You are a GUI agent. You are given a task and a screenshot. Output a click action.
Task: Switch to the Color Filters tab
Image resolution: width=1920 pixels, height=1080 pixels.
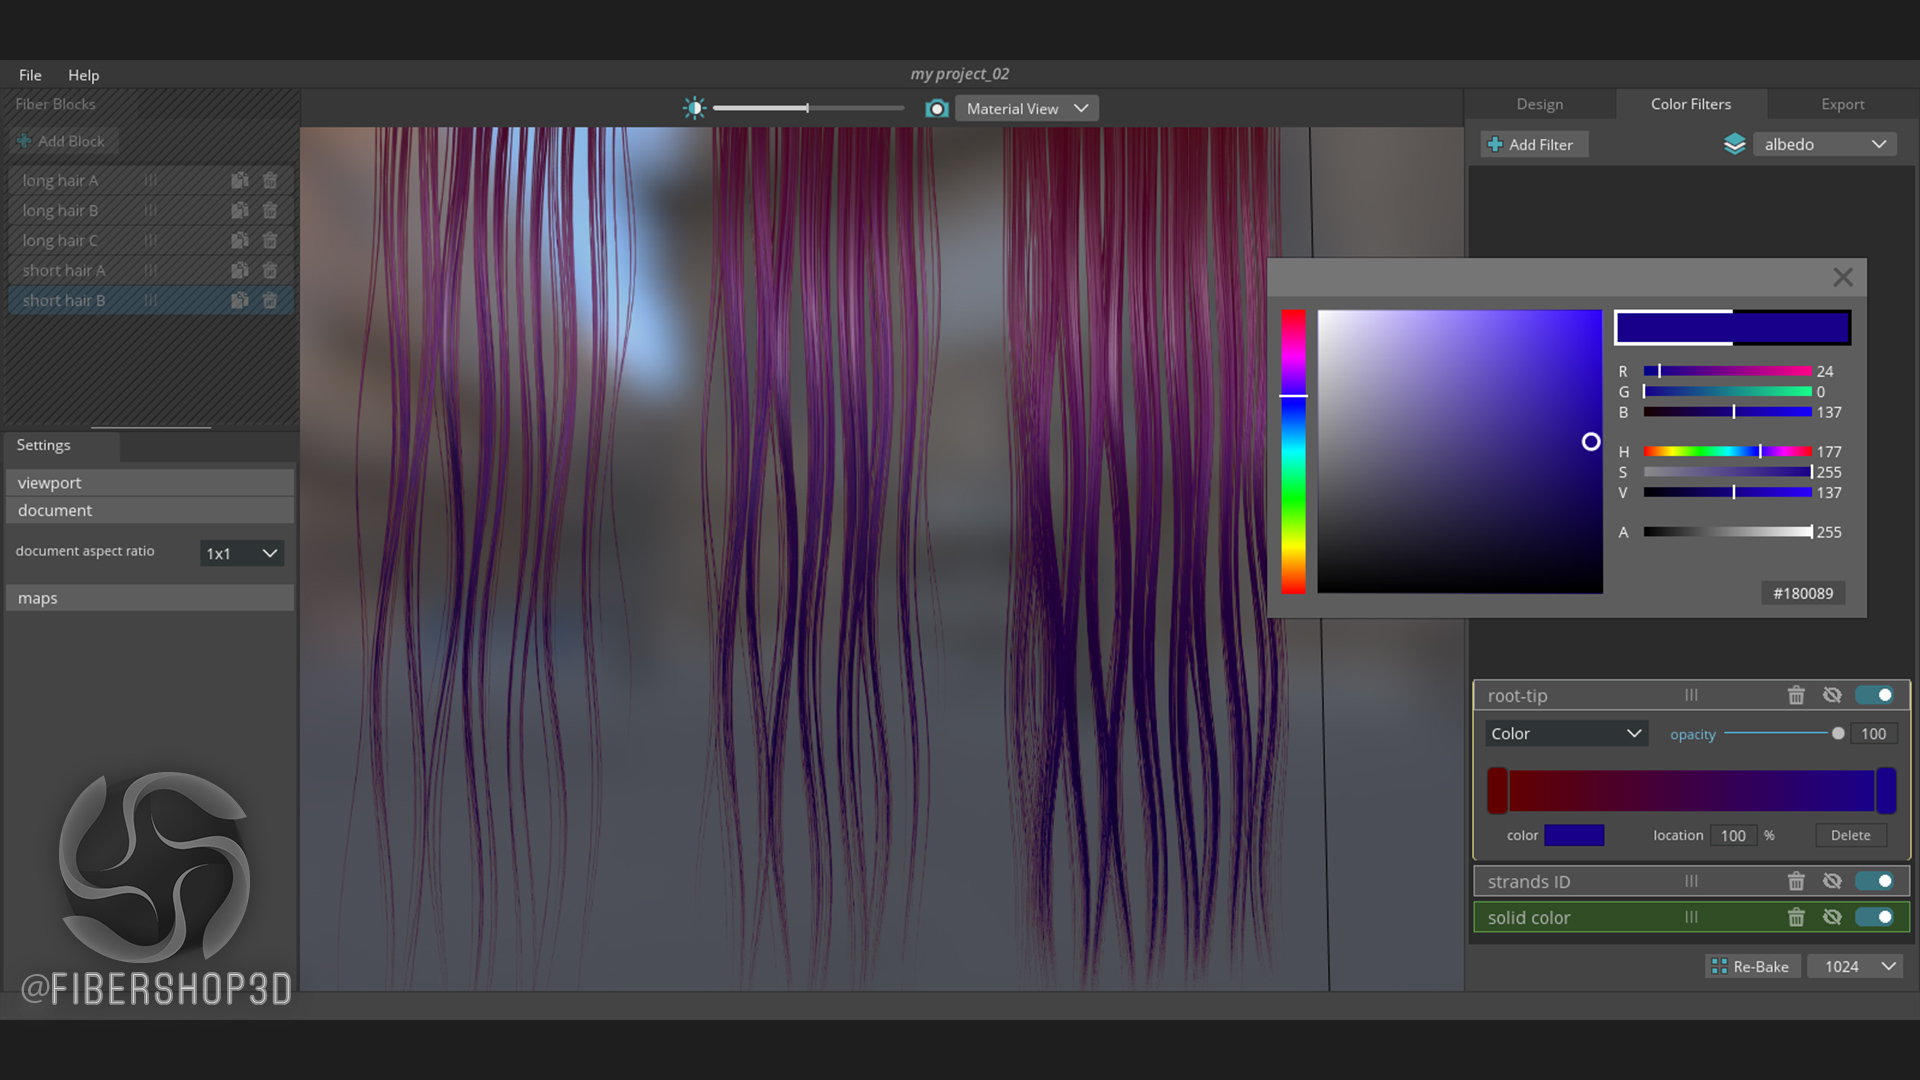pyautogui.click(x=1690, y=104)
